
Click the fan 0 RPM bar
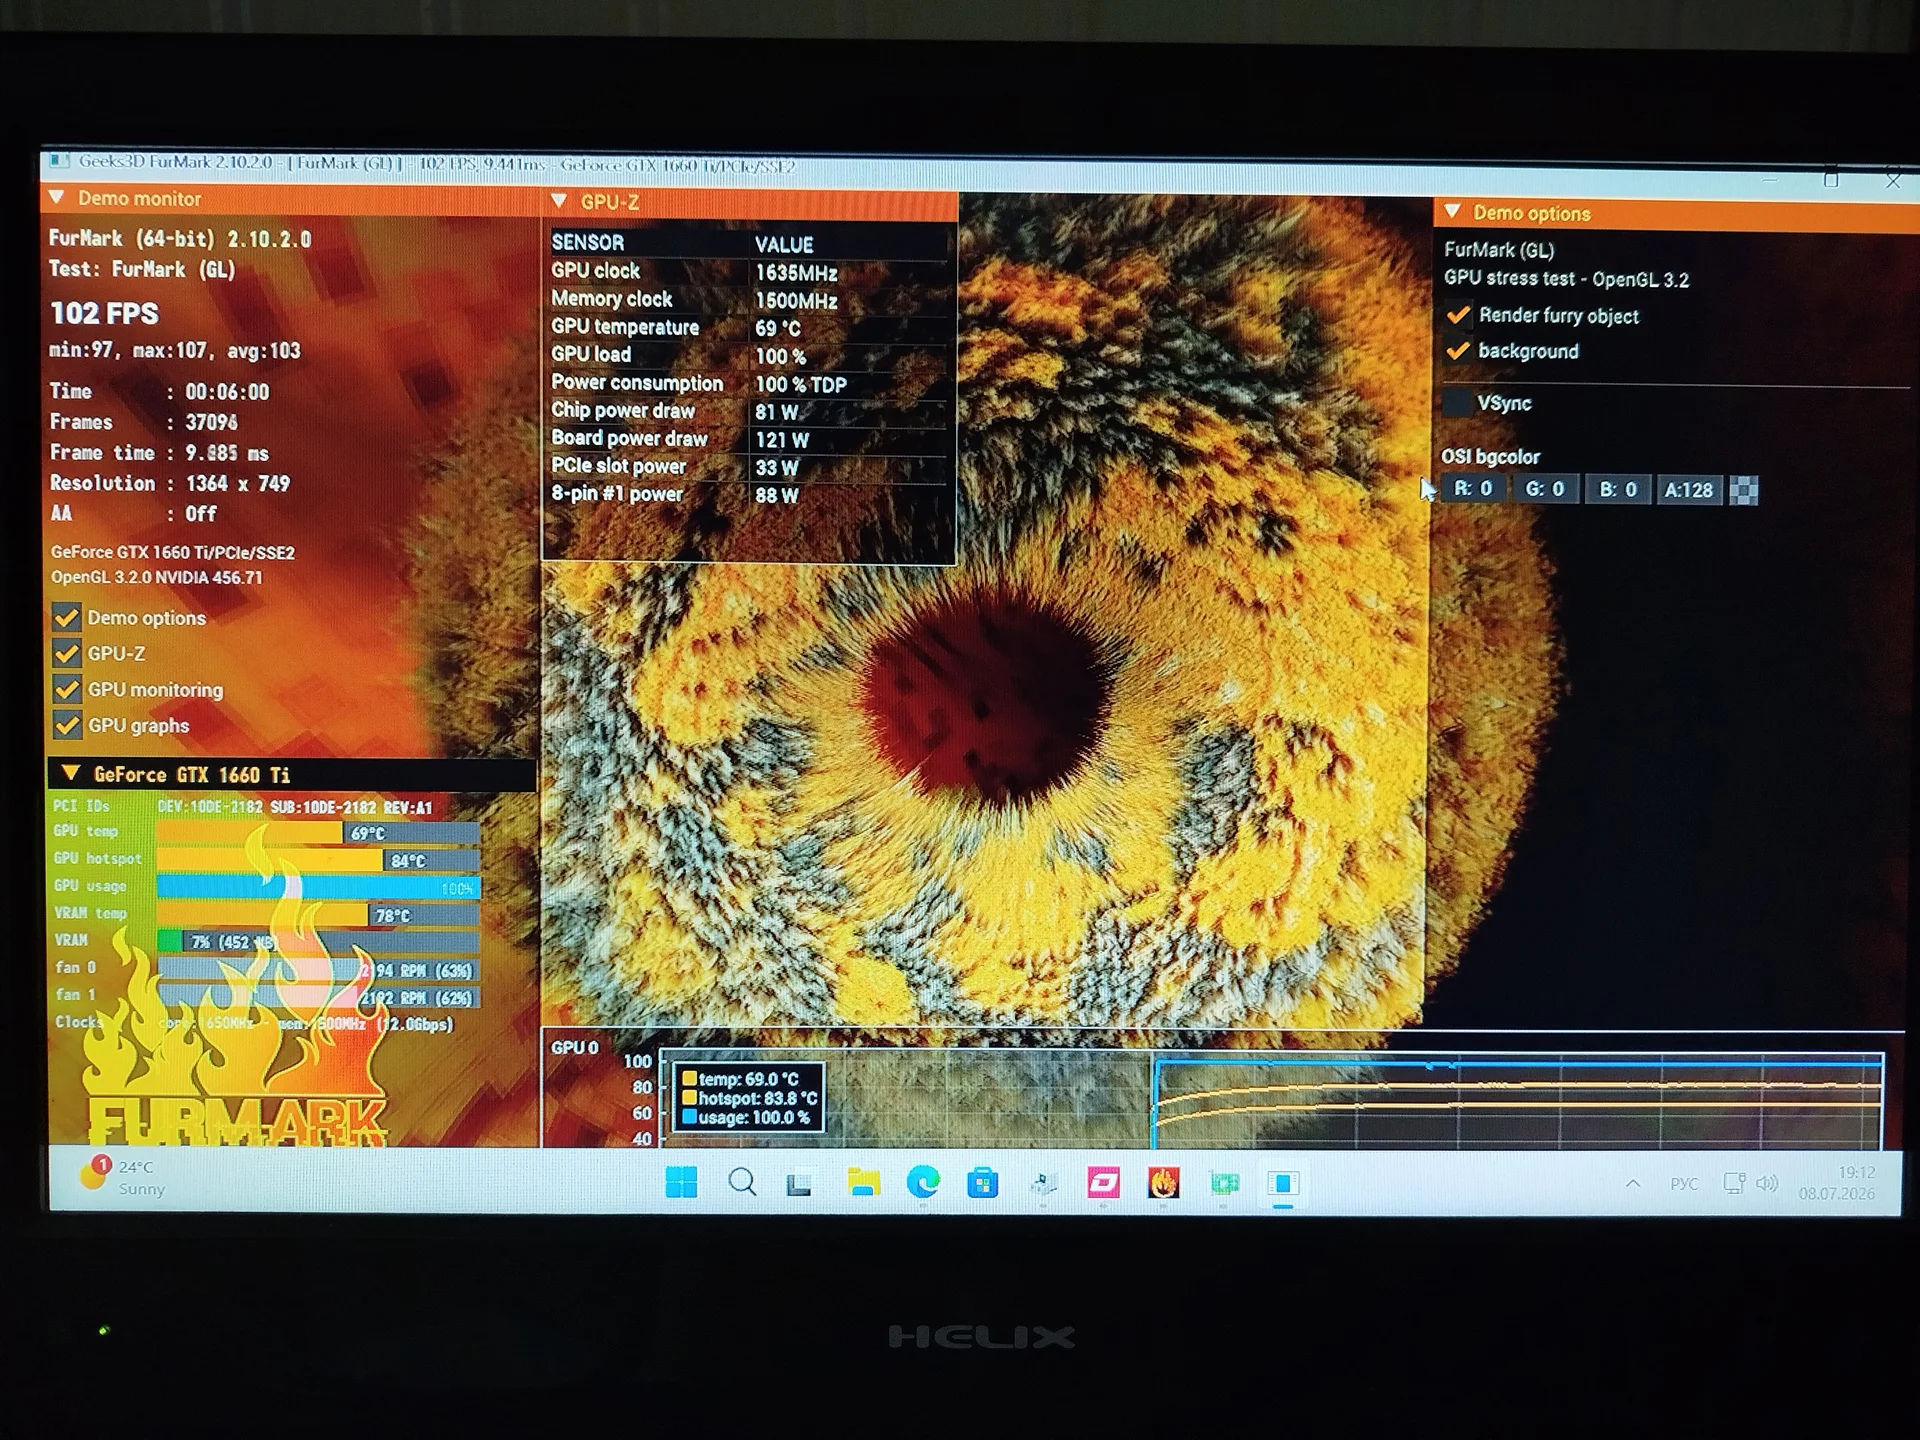pyautogui.click(x=318, y=970)
